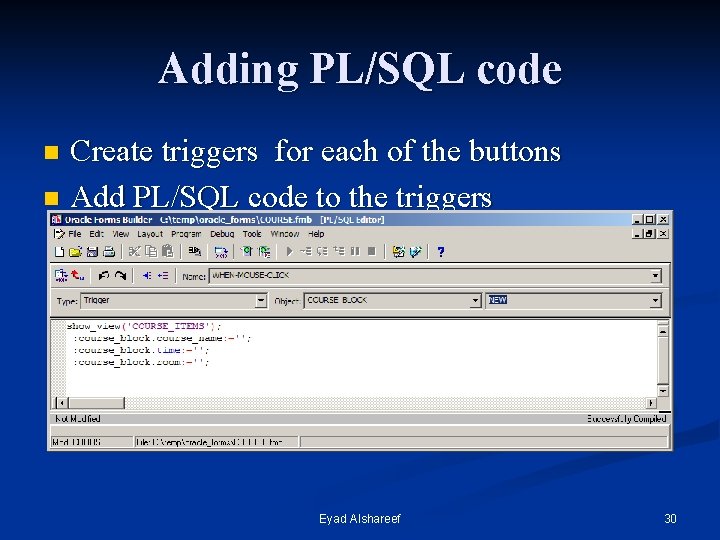The image size is (720, 540).
Task: Click the Find and Replace icon
Action: (195, 252)
